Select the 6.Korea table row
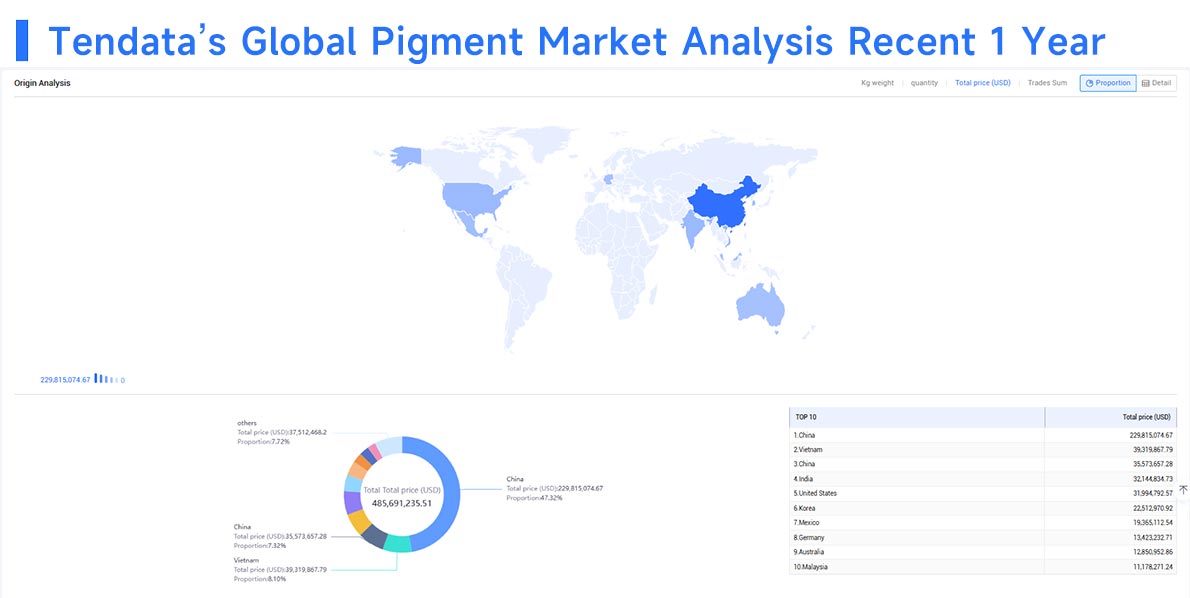This screenshot has height=598, width=1190. click(983, 508)
